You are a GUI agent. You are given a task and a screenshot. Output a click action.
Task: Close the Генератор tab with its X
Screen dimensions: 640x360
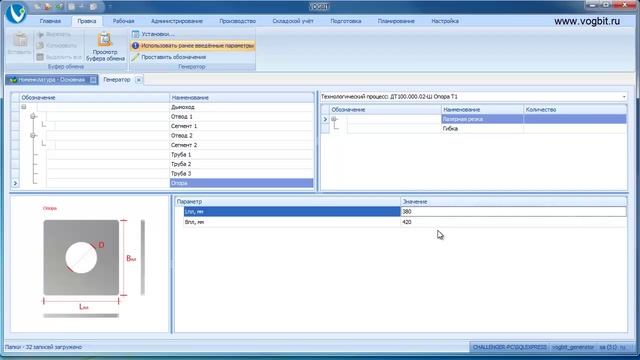pyautogui.click(x=139, y=80)
